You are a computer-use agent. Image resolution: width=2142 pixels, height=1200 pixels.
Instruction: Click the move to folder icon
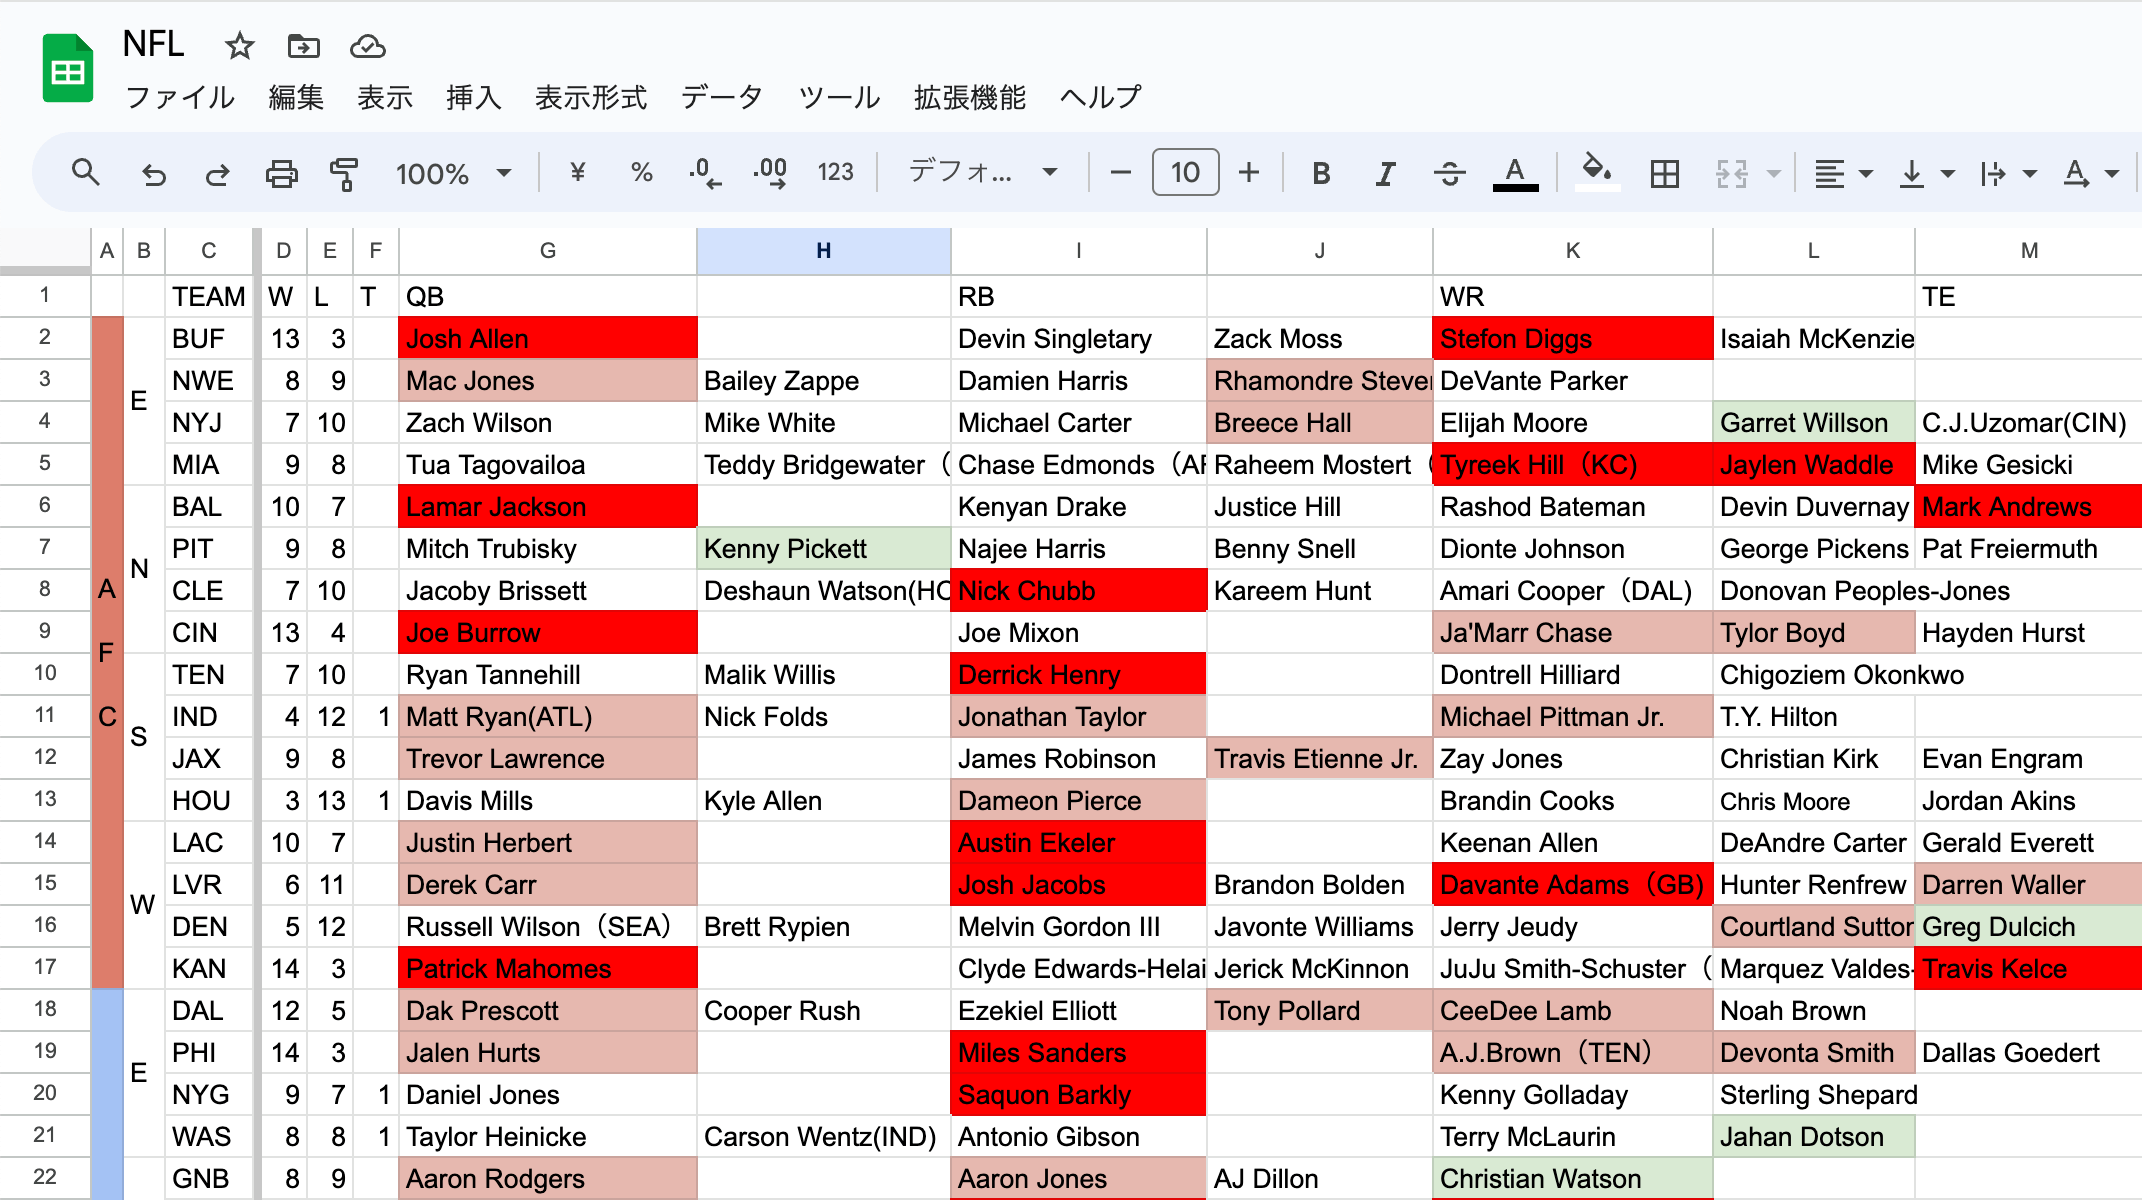[303, 46]
